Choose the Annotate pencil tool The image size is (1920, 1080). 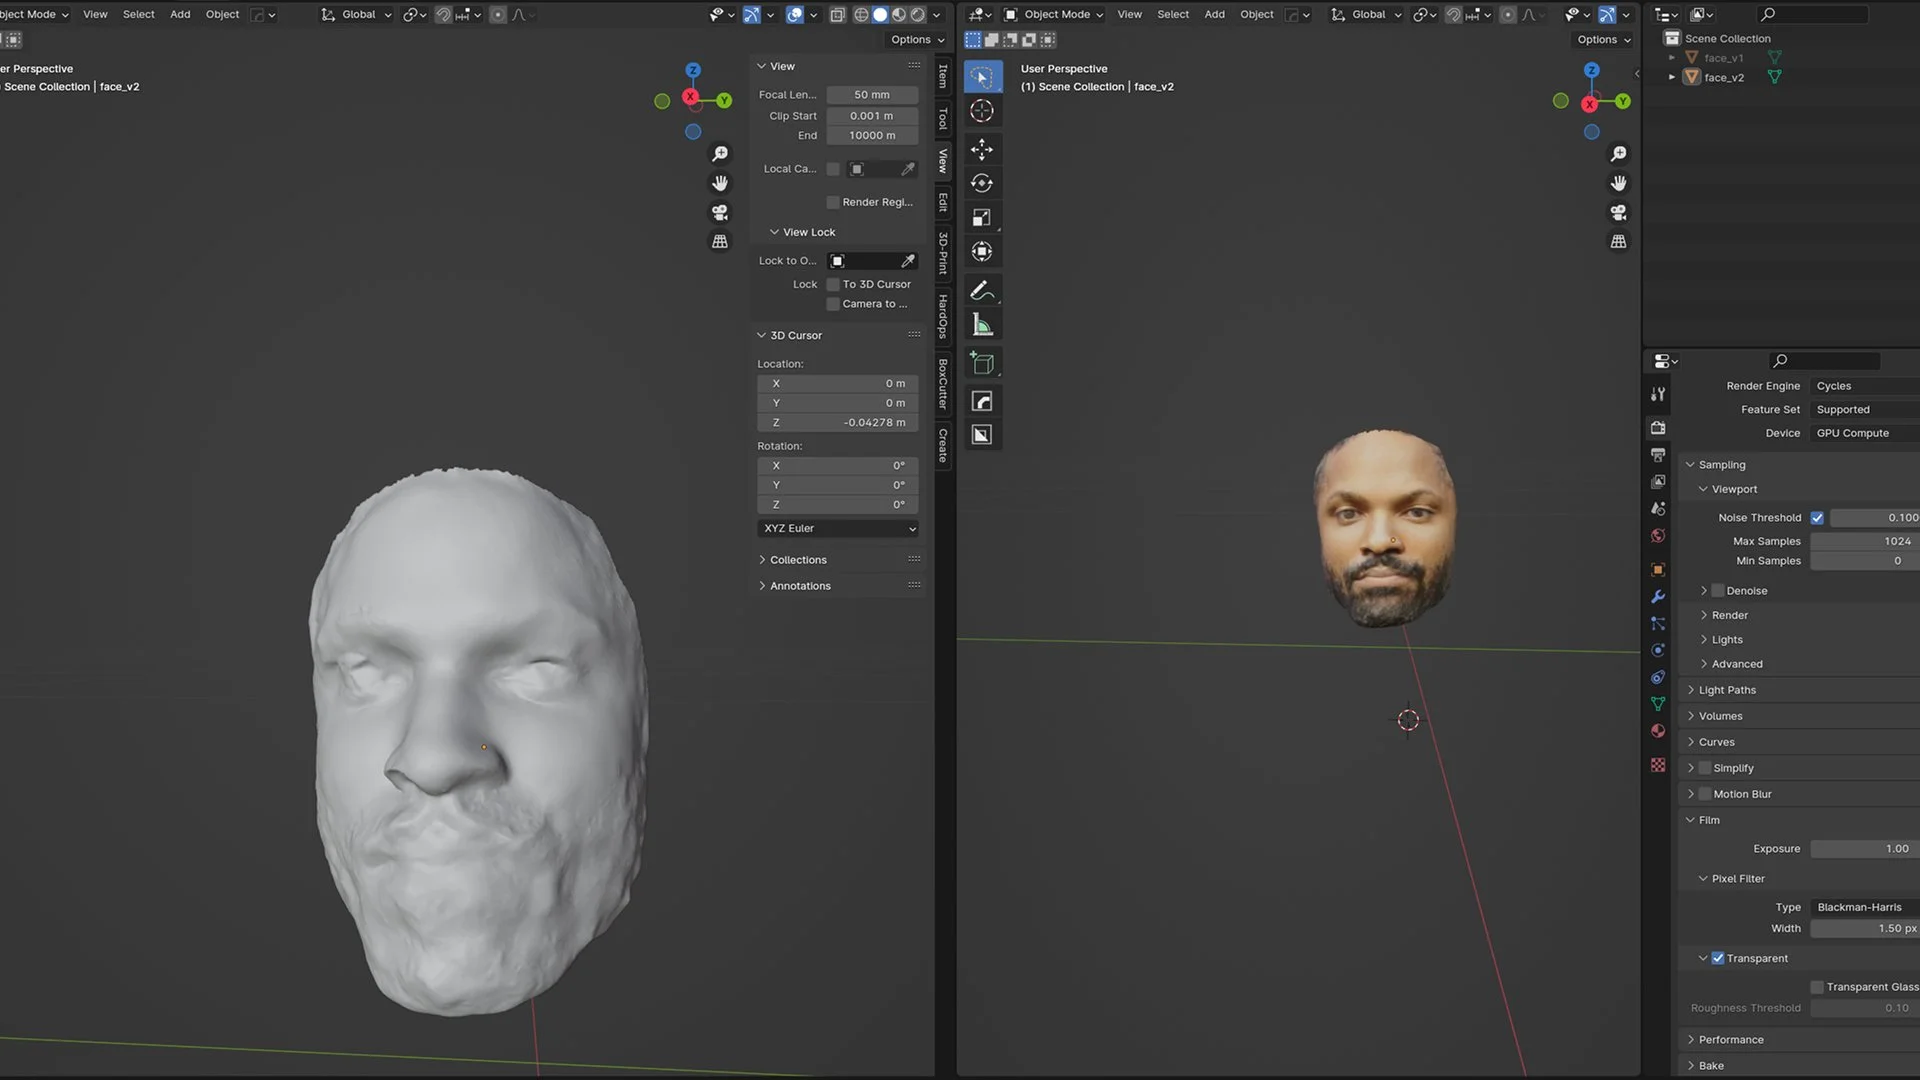click(x=982, y=290)
